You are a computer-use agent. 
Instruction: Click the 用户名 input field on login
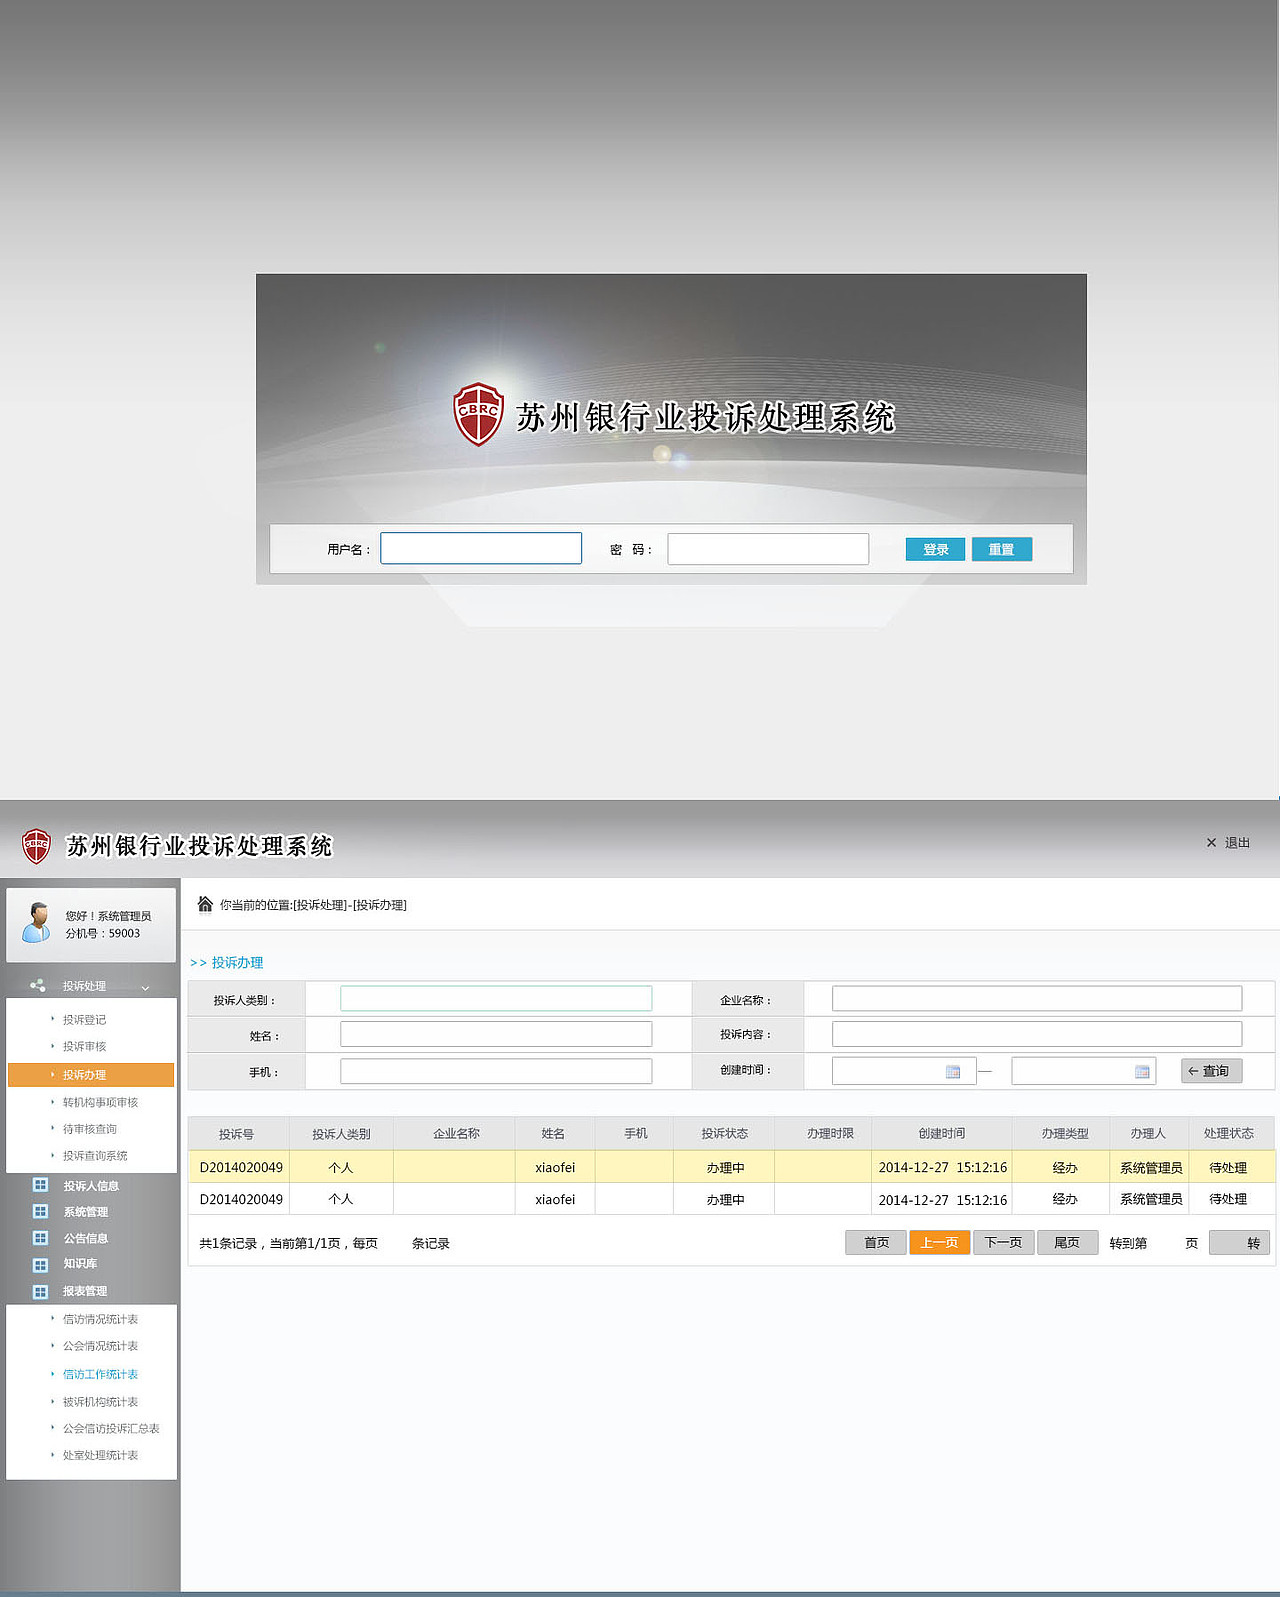click(x=481, y=548)
